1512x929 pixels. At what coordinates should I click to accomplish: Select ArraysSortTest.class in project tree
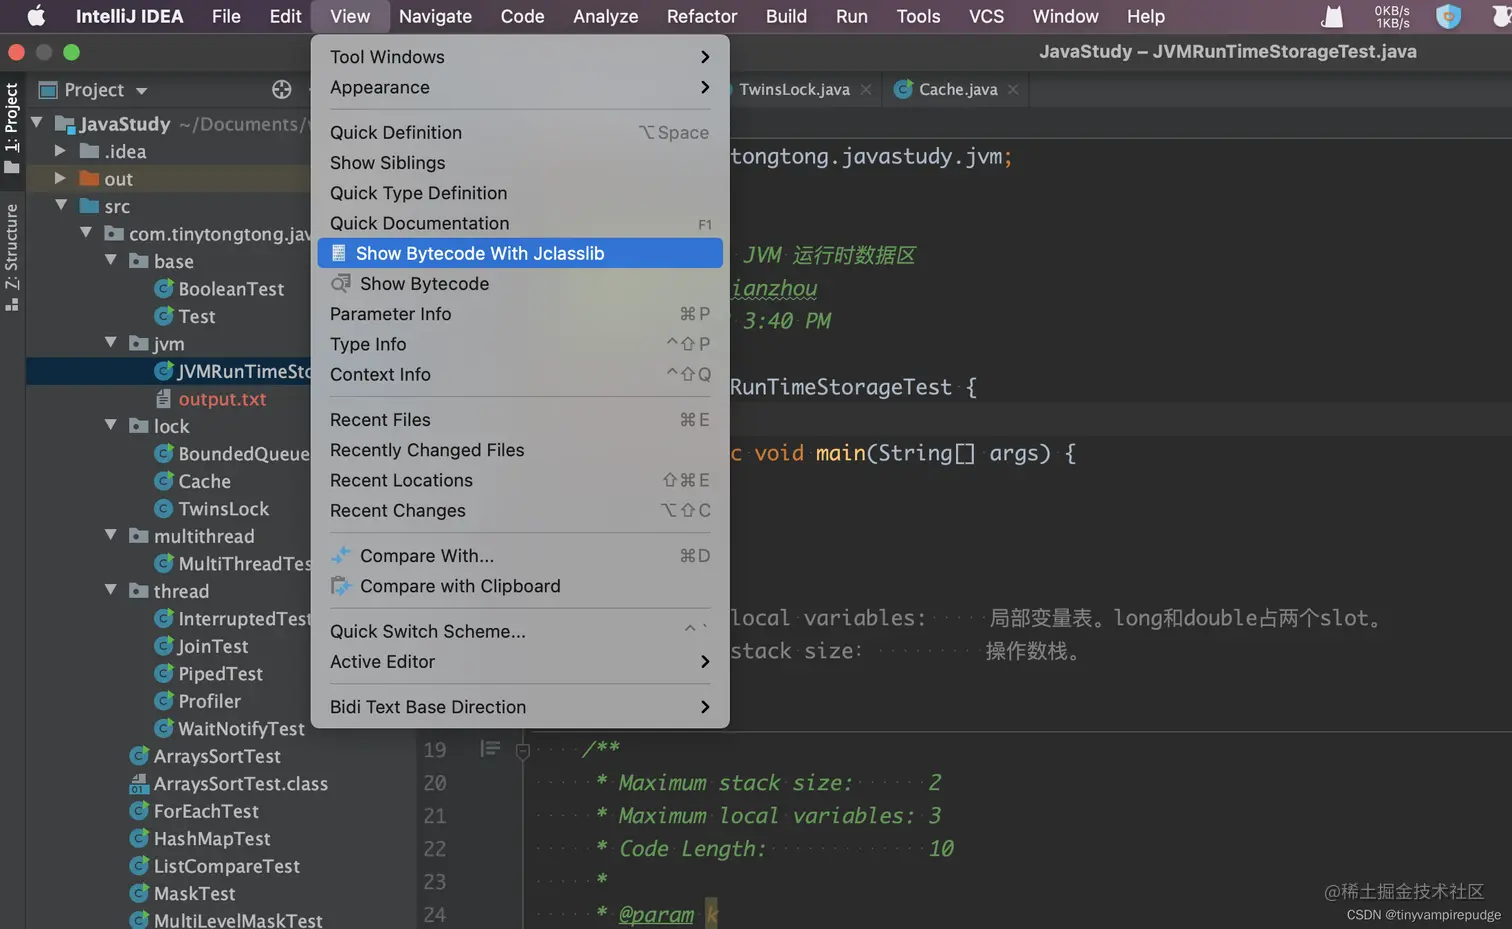point(240,784)
